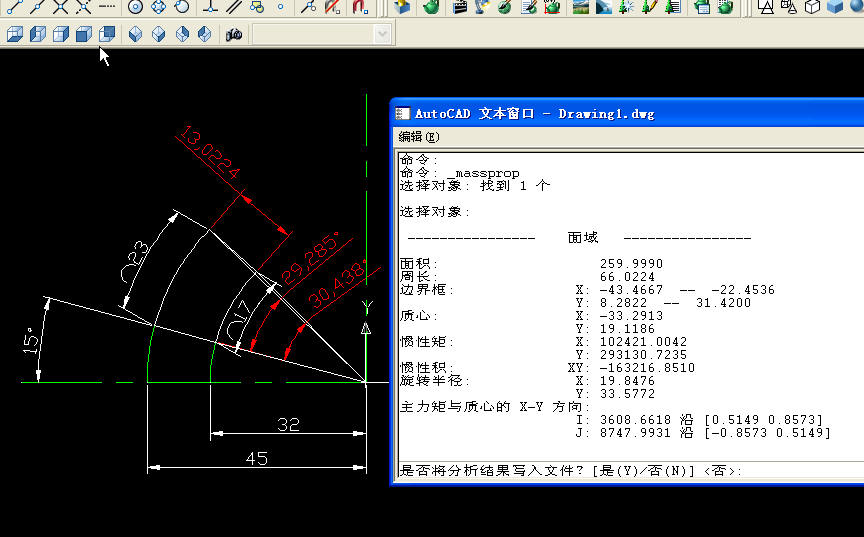Open the Background landscape icon
The height and width of the screenshot is (537, 864).
(580, 7)
